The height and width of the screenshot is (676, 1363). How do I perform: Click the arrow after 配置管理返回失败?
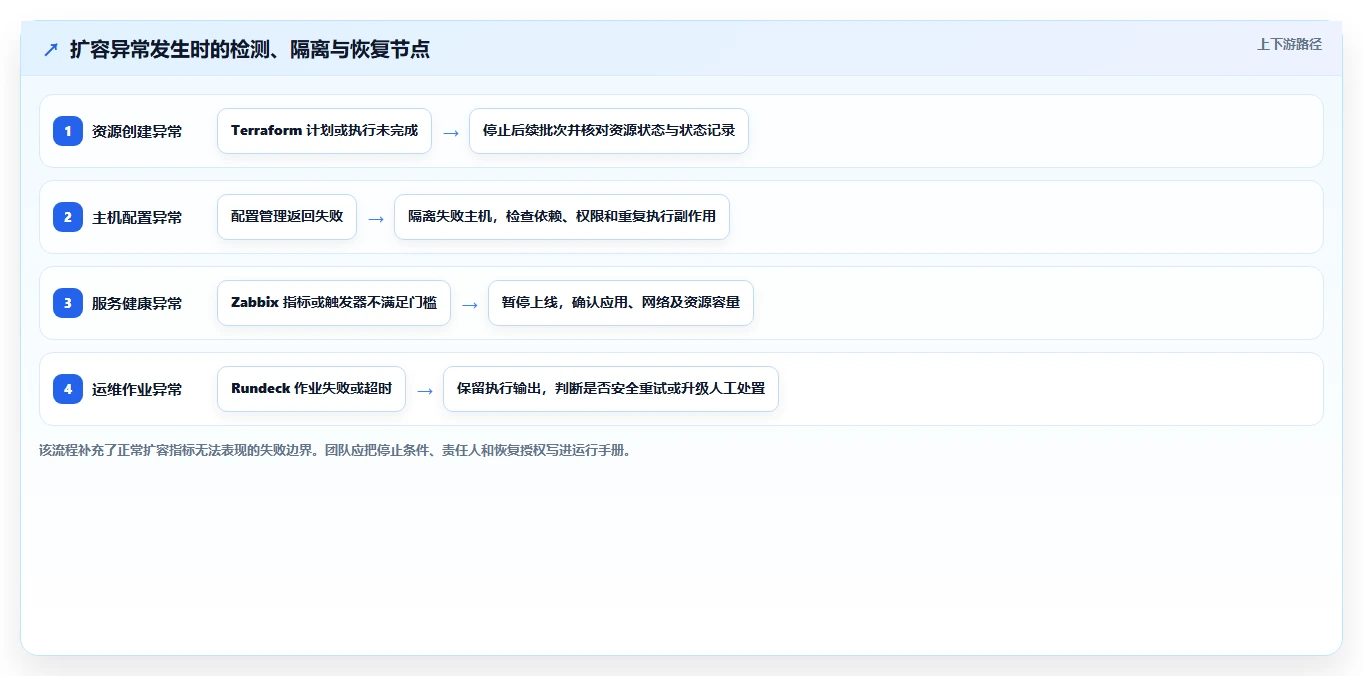[x=376, y=218]
